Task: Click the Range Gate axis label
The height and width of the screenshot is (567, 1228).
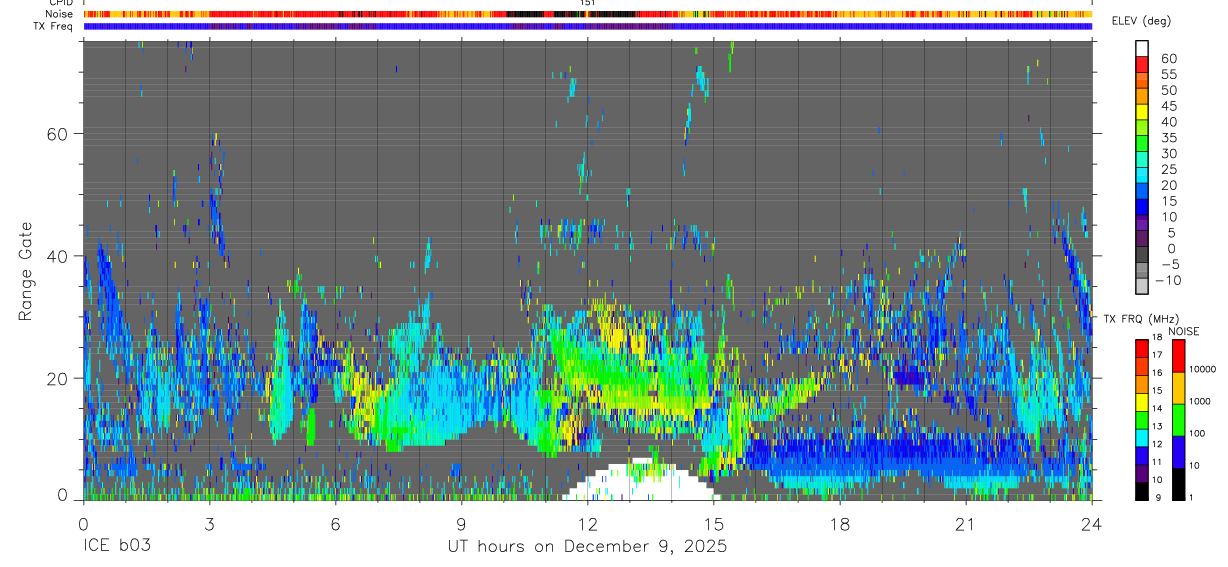Action: [26, 270]
